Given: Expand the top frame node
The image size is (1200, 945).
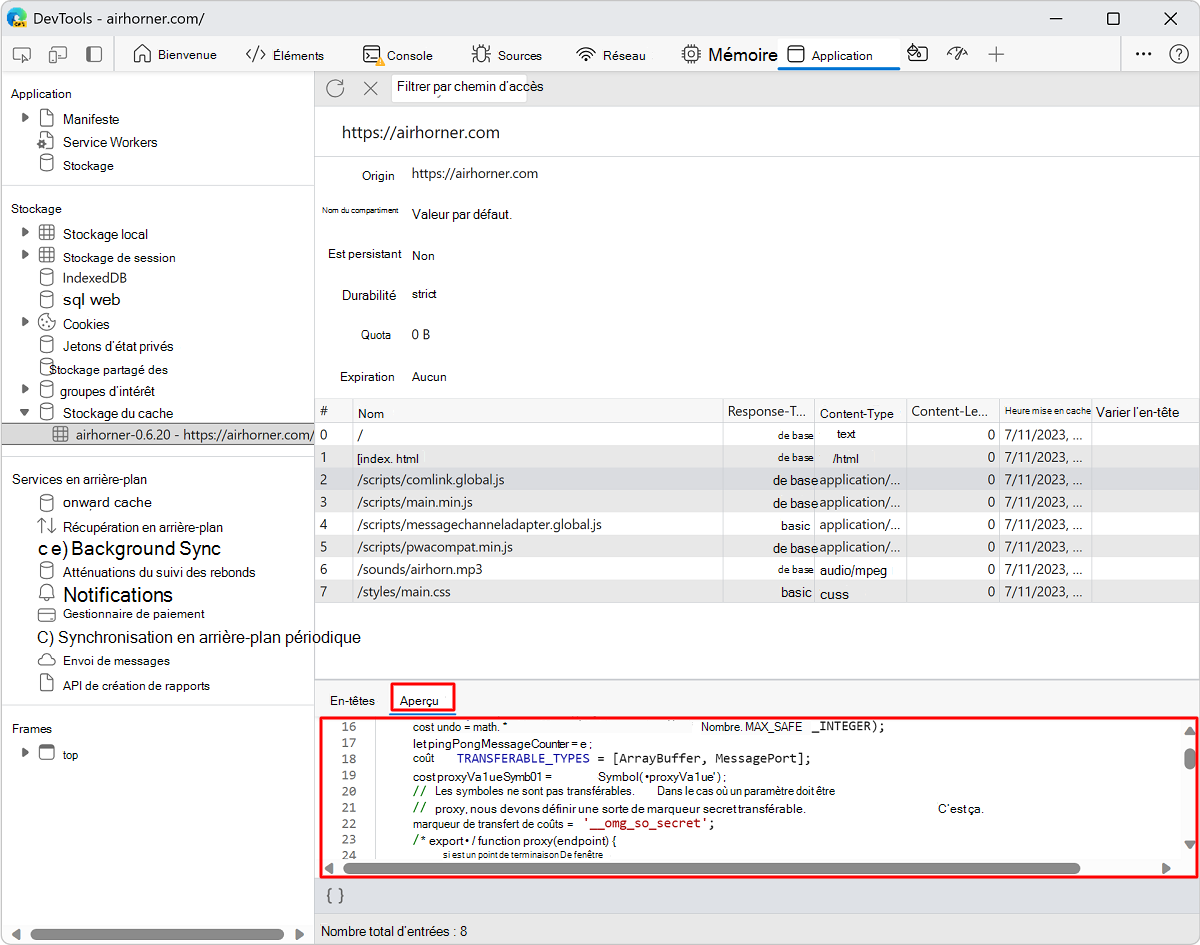Looking at the screenshot, I should 25,752.
